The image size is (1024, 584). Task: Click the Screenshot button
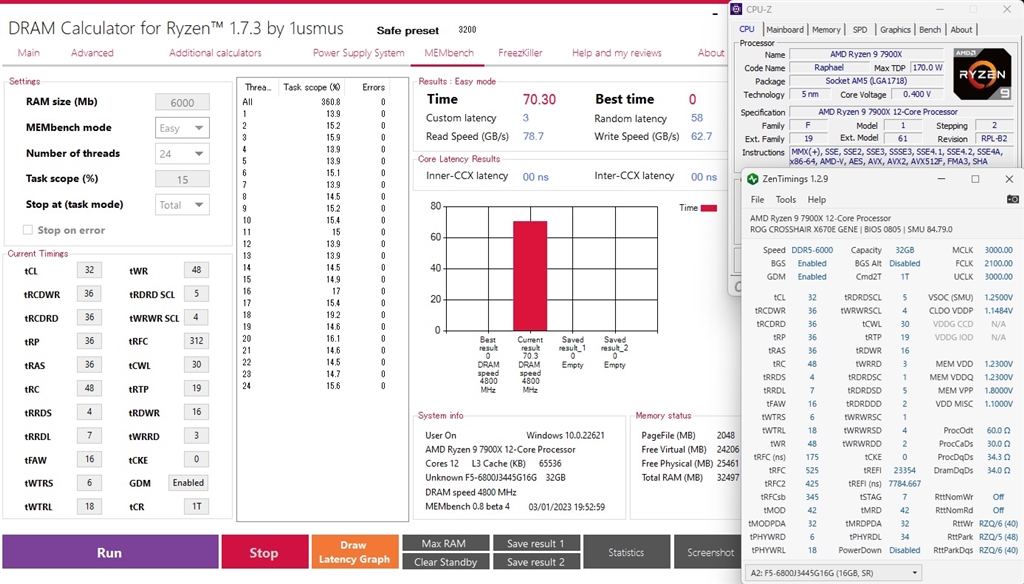(x=710, y=552)
